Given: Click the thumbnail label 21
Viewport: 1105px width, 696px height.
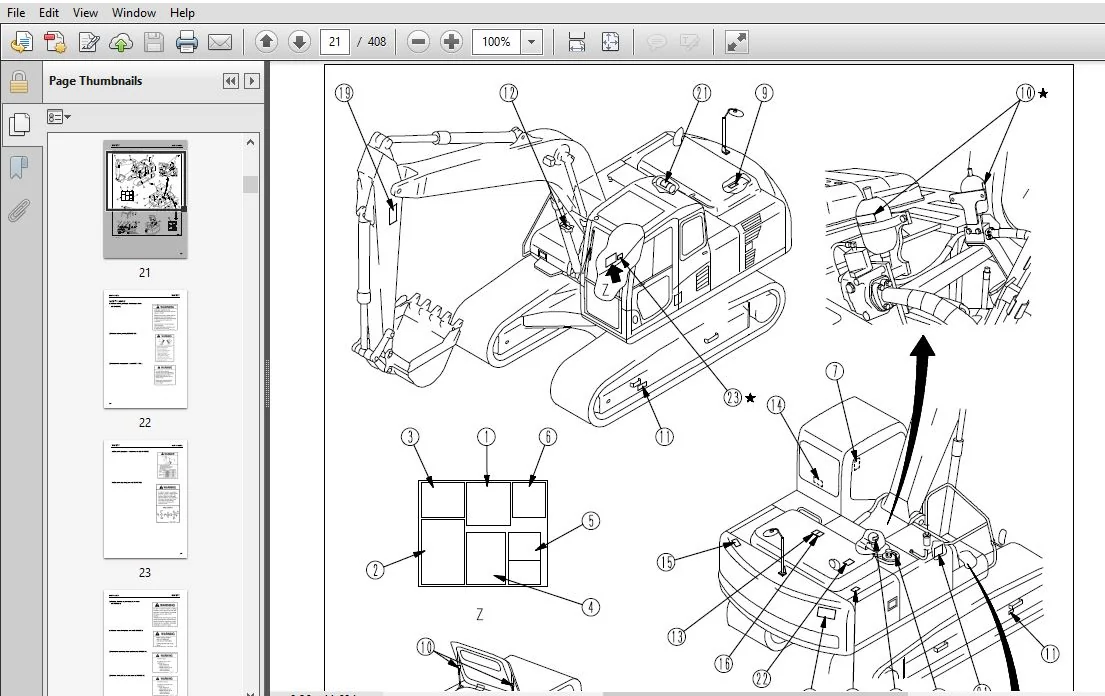Looking at the screenshot, I should click(x=144, y=273).
